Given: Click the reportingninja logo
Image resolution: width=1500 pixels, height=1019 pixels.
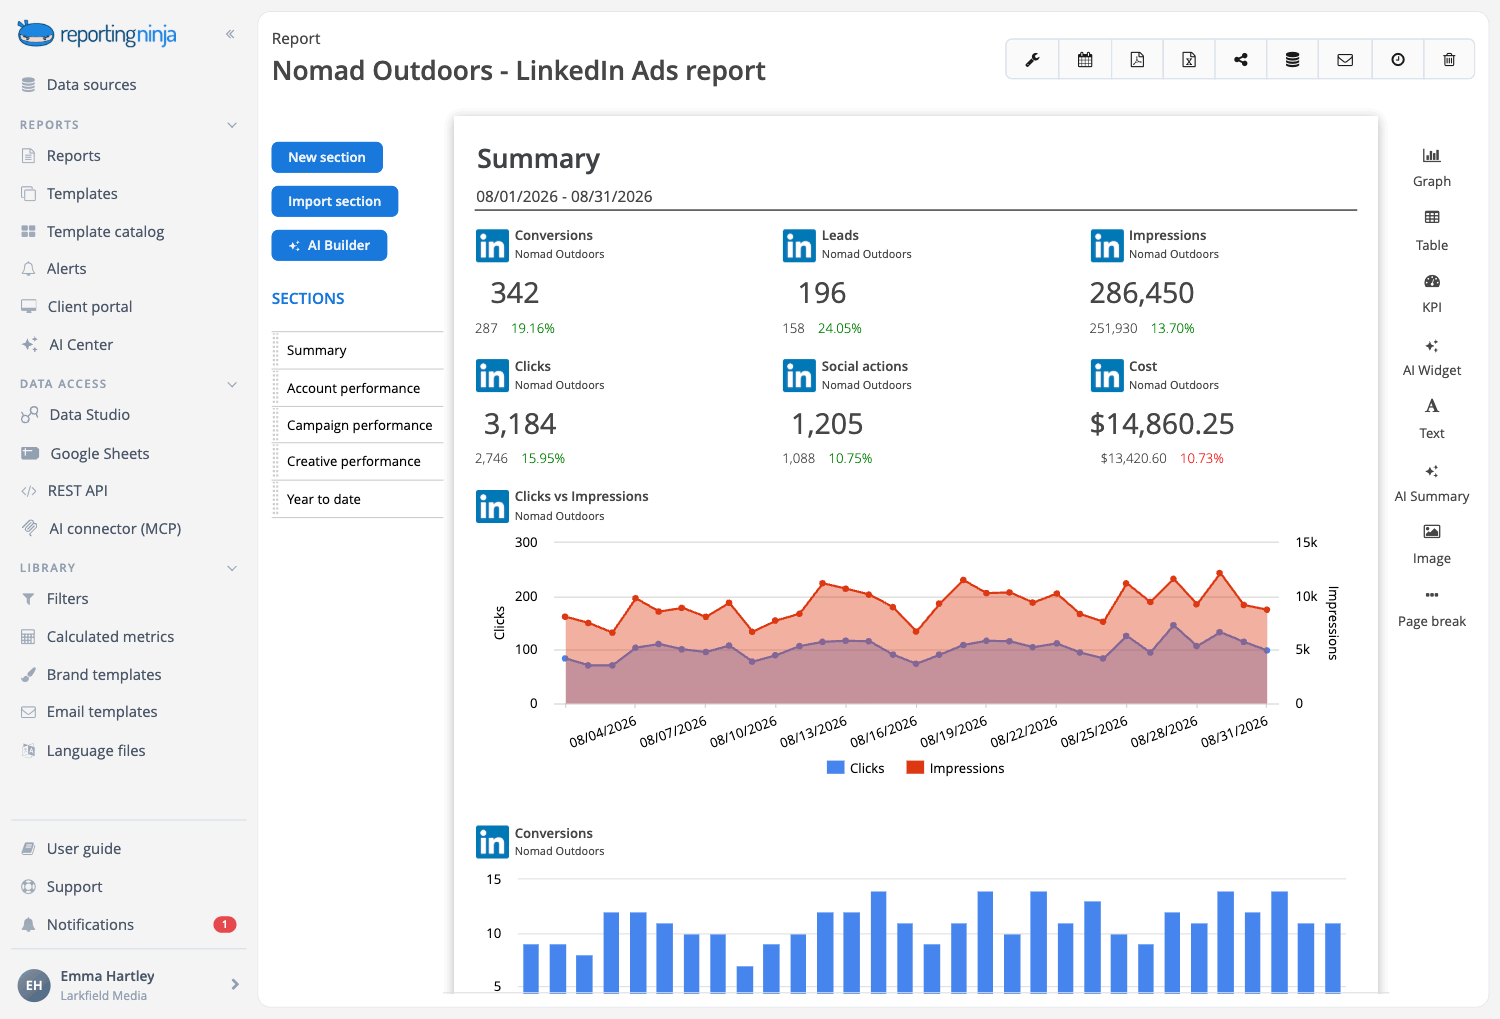Looking at the screenshot, I should click(97, 35).
